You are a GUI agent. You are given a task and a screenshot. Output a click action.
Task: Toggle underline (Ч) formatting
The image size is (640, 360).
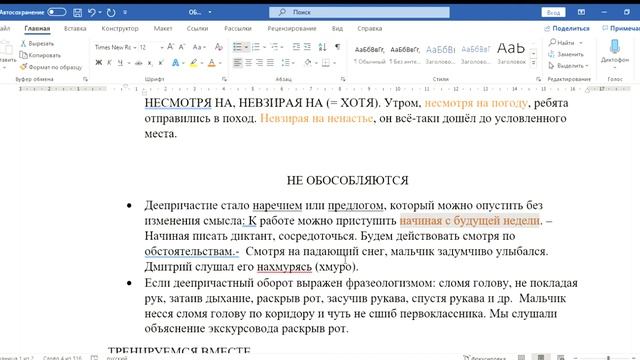point(120,63)
